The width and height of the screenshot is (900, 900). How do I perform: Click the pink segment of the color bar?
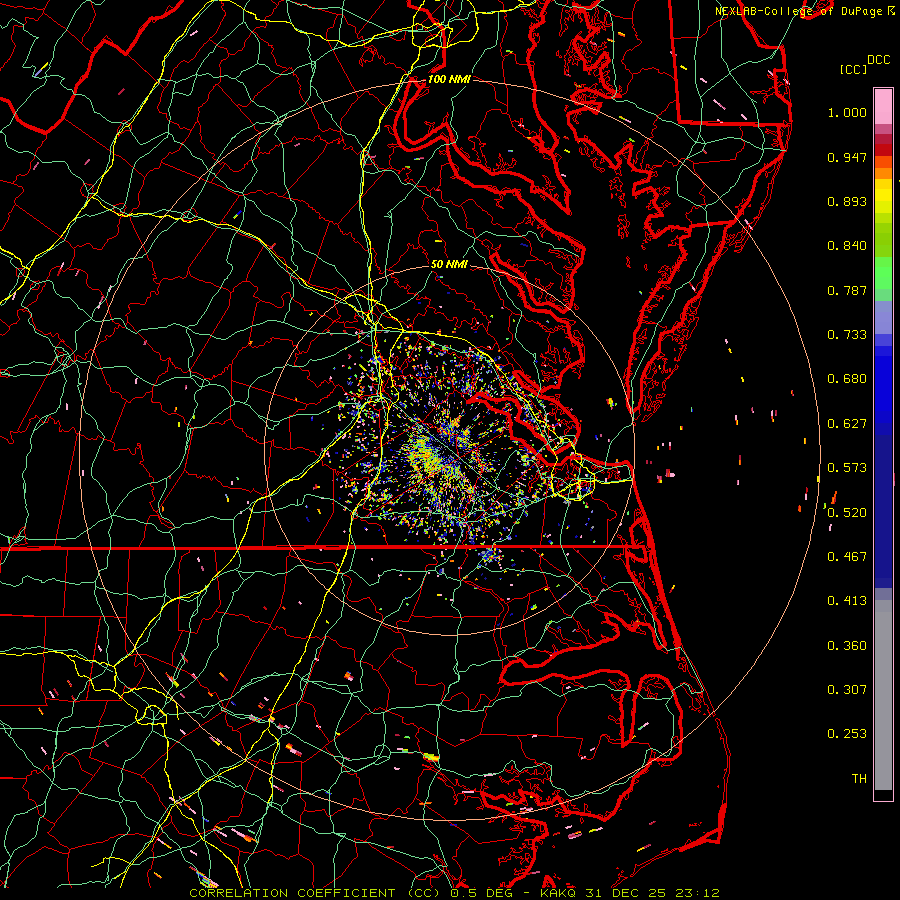click(x=883, y=107)
